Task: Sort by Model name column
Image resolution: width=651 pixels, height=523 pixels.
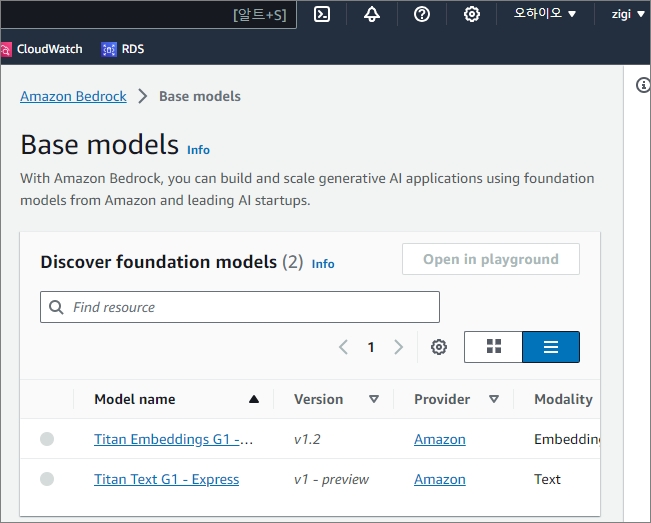Action: click(x=176, y=399)
